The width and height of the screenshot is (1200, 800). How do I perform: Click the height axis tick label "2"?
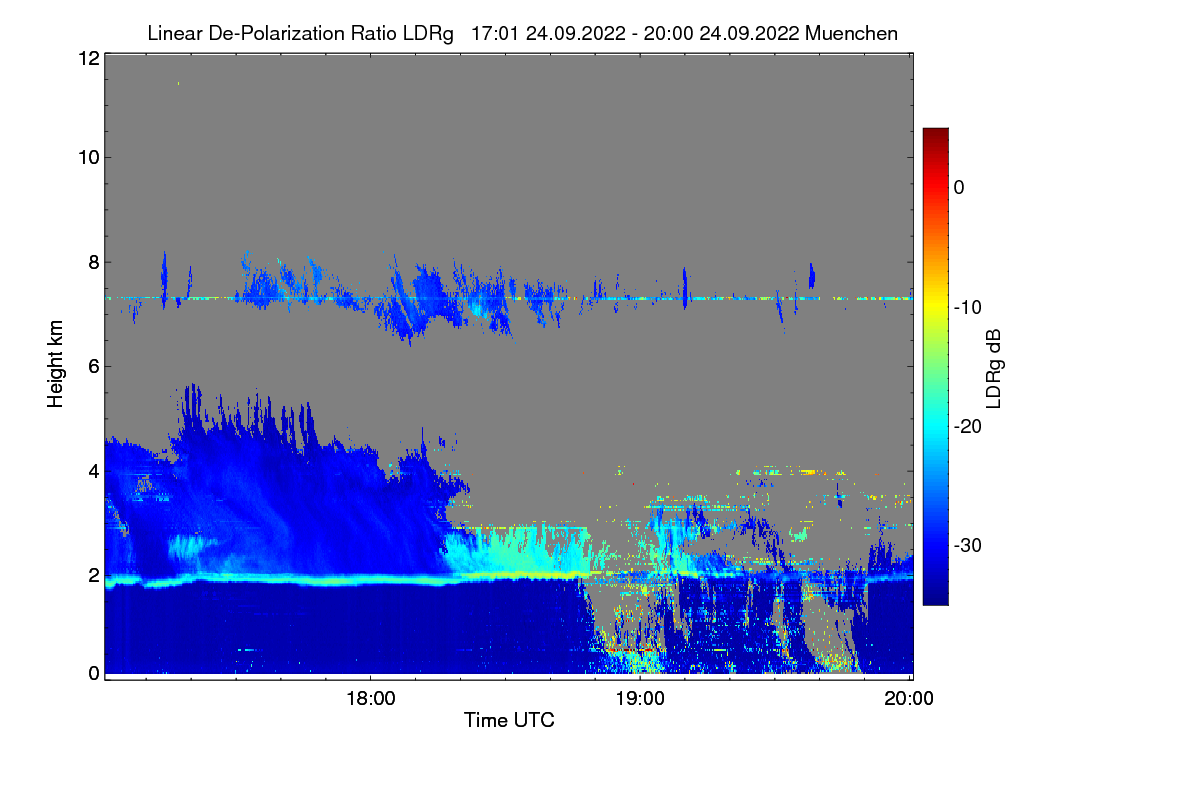[x=93, y=575]
